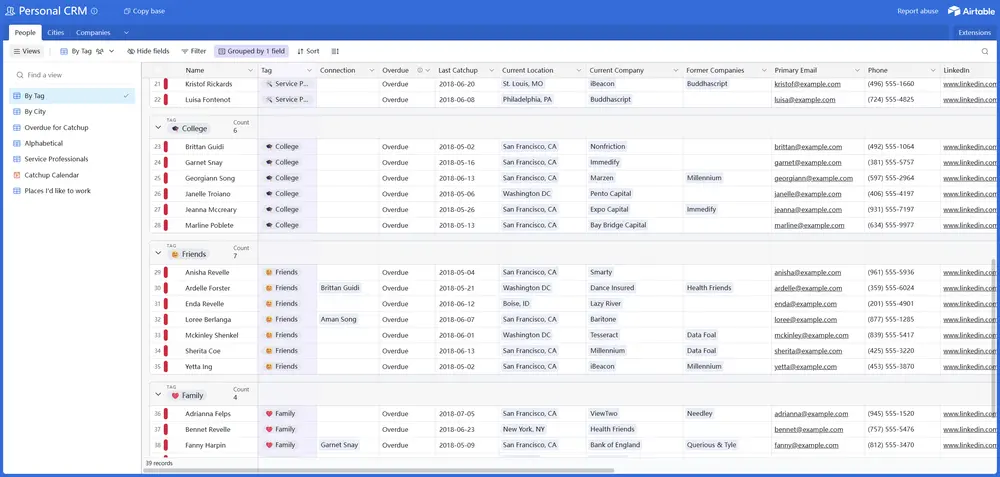This screenshot has width=1000, height=477.
Task: Click the Airtable logo
Action: tap(971, 11)
